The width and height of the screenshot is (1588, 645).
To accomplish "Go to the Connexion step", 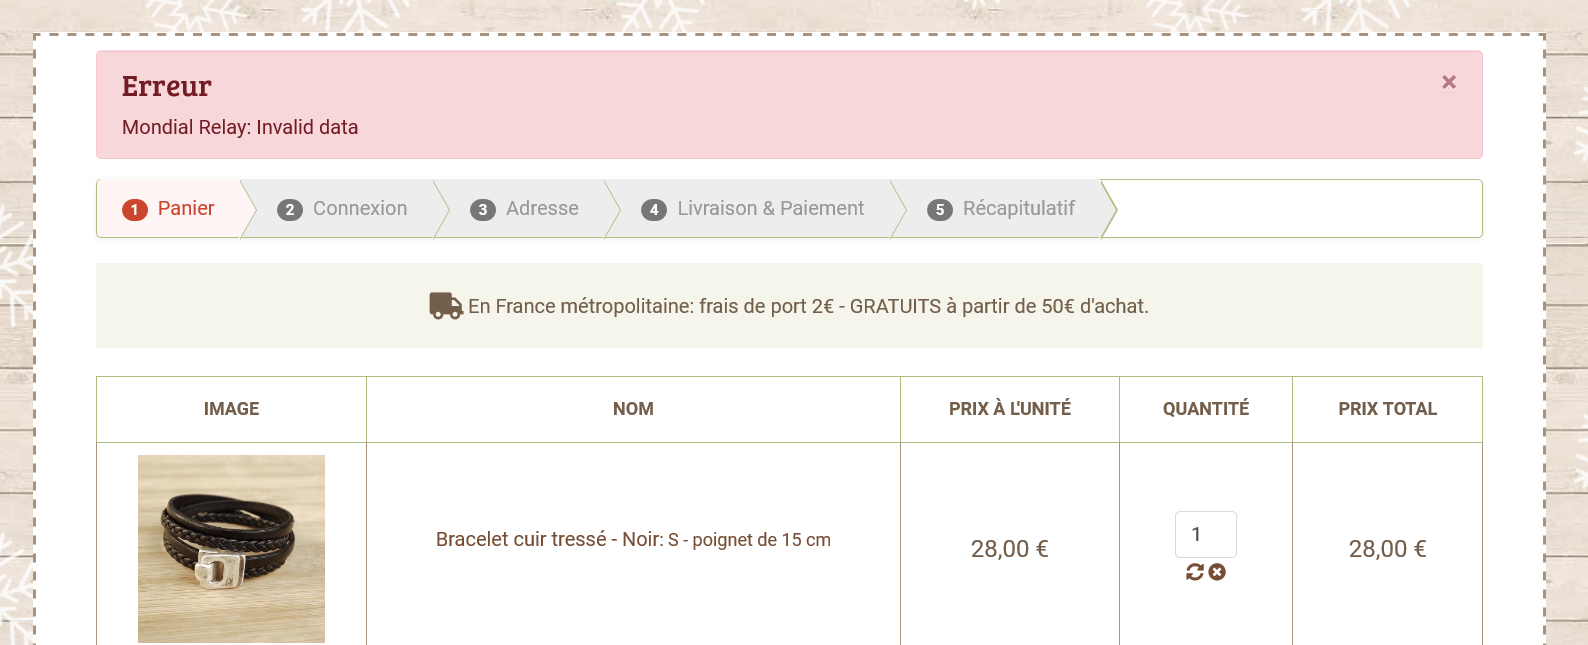I will tap(343, 209).
